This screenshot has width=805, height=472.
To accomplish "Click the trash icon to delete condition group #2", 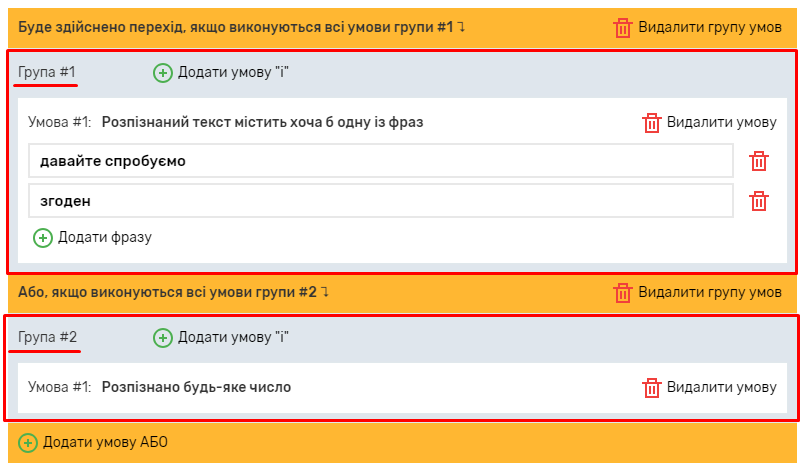I will click(x=623, y=292).
